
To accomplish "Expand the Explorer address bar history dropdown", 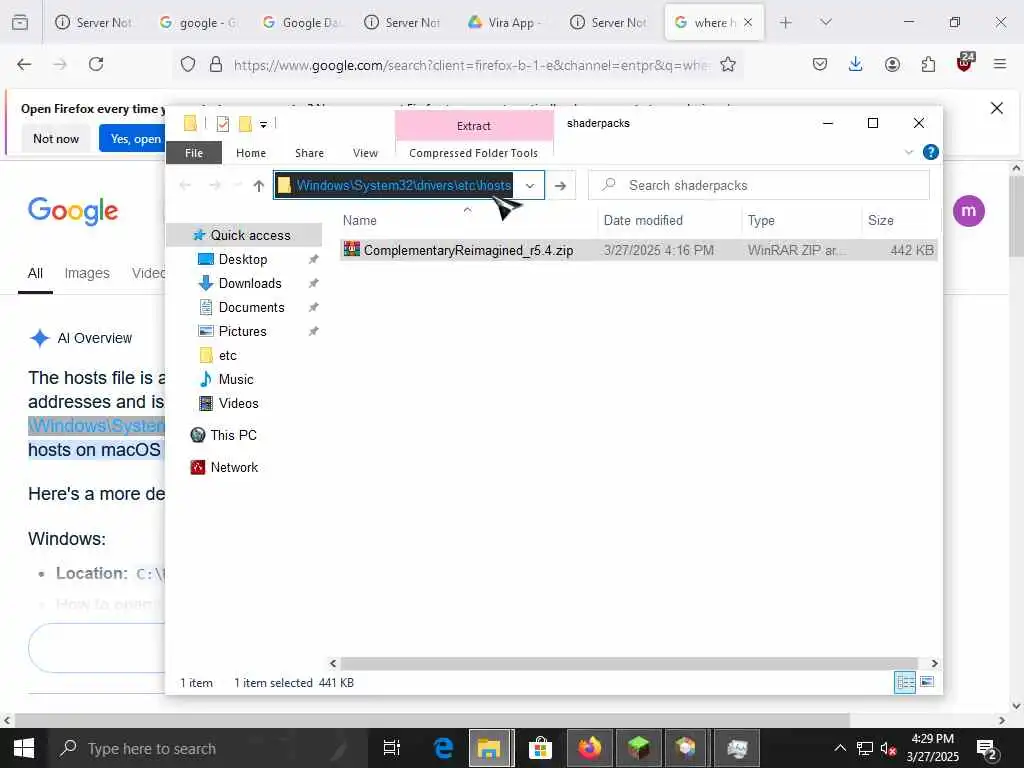I will (530, 185).
